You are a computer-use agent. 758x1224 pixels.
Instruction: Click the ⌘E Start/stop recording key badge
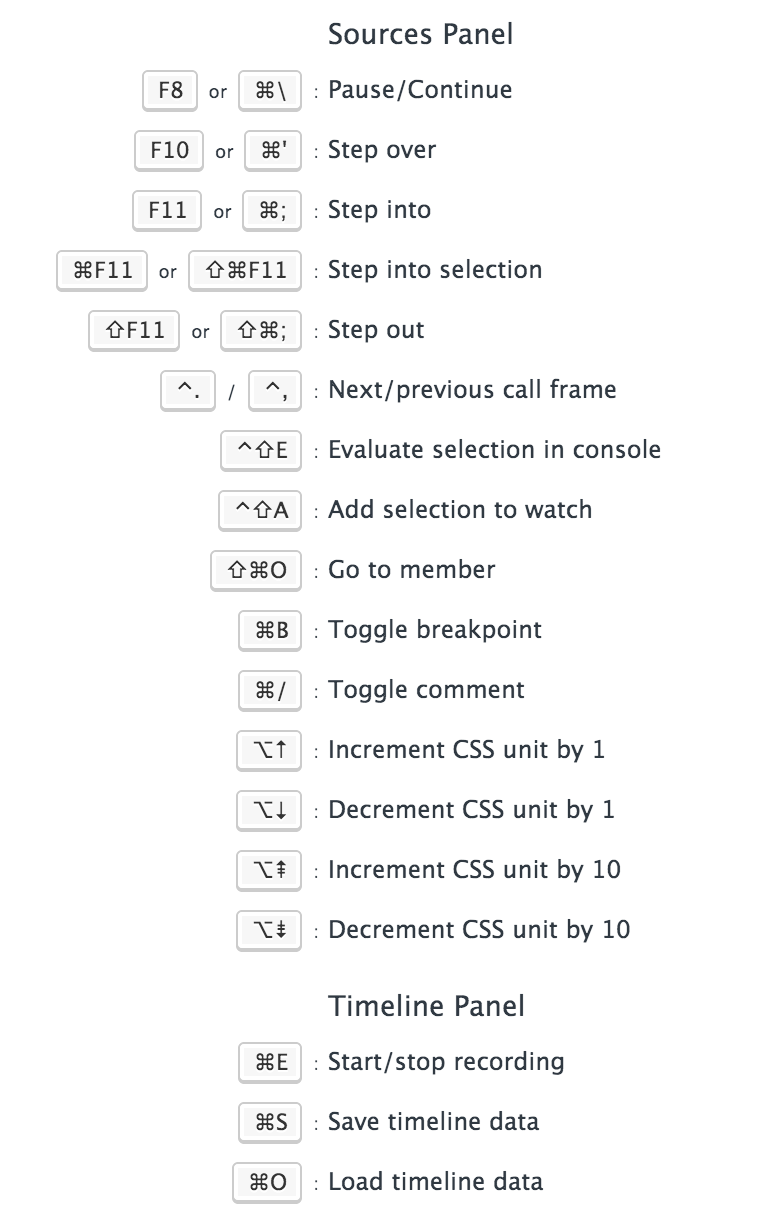pos(271,1062)
